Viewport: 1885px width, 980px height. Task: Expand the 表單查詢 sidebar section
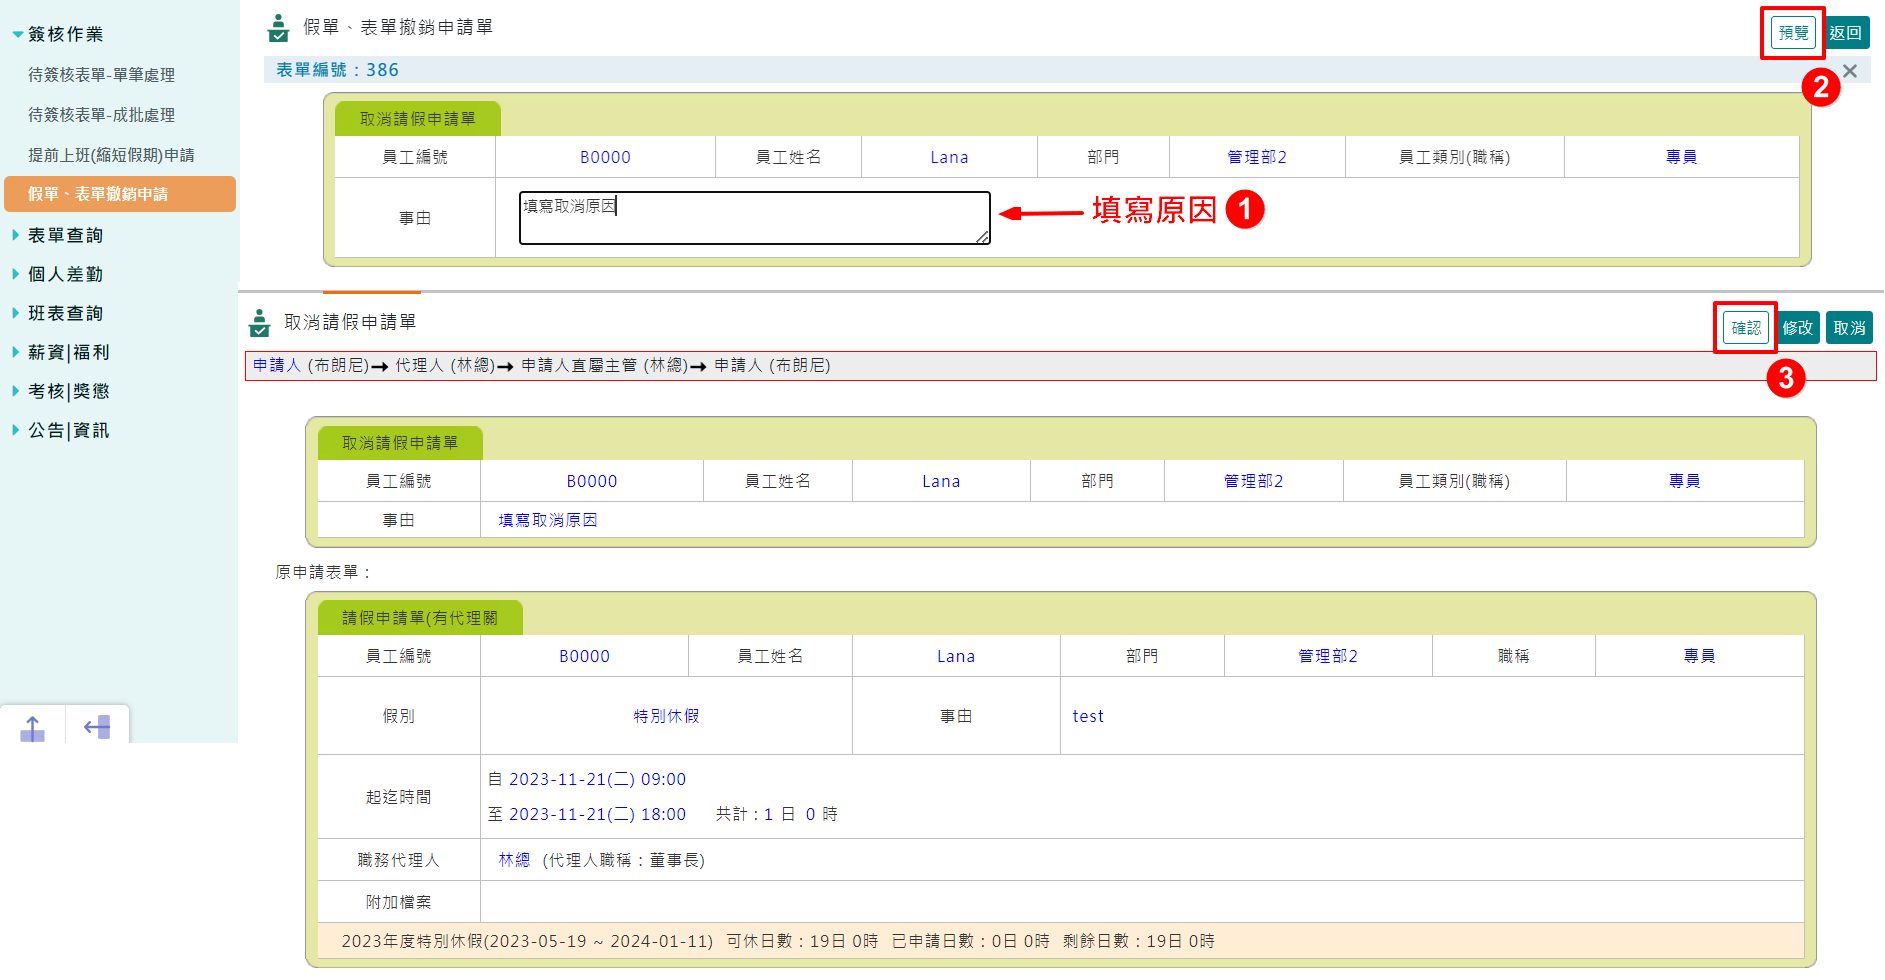tap(70, 234)
